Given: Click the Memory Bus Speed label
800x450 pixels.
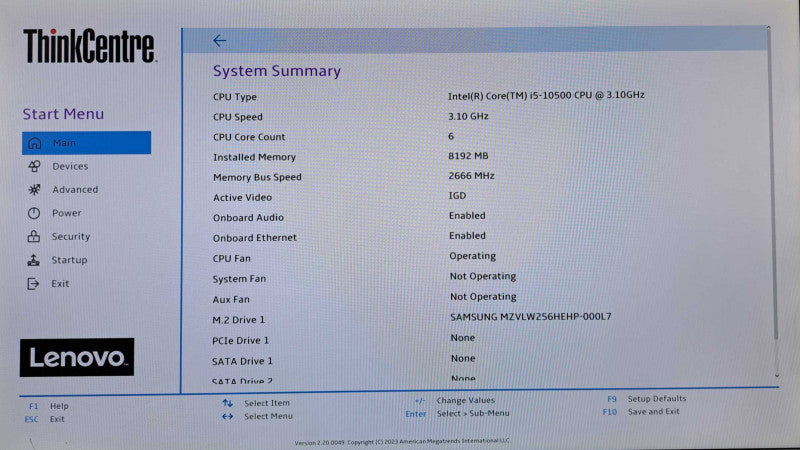Looking at the screenshot, I should point(257,178).
